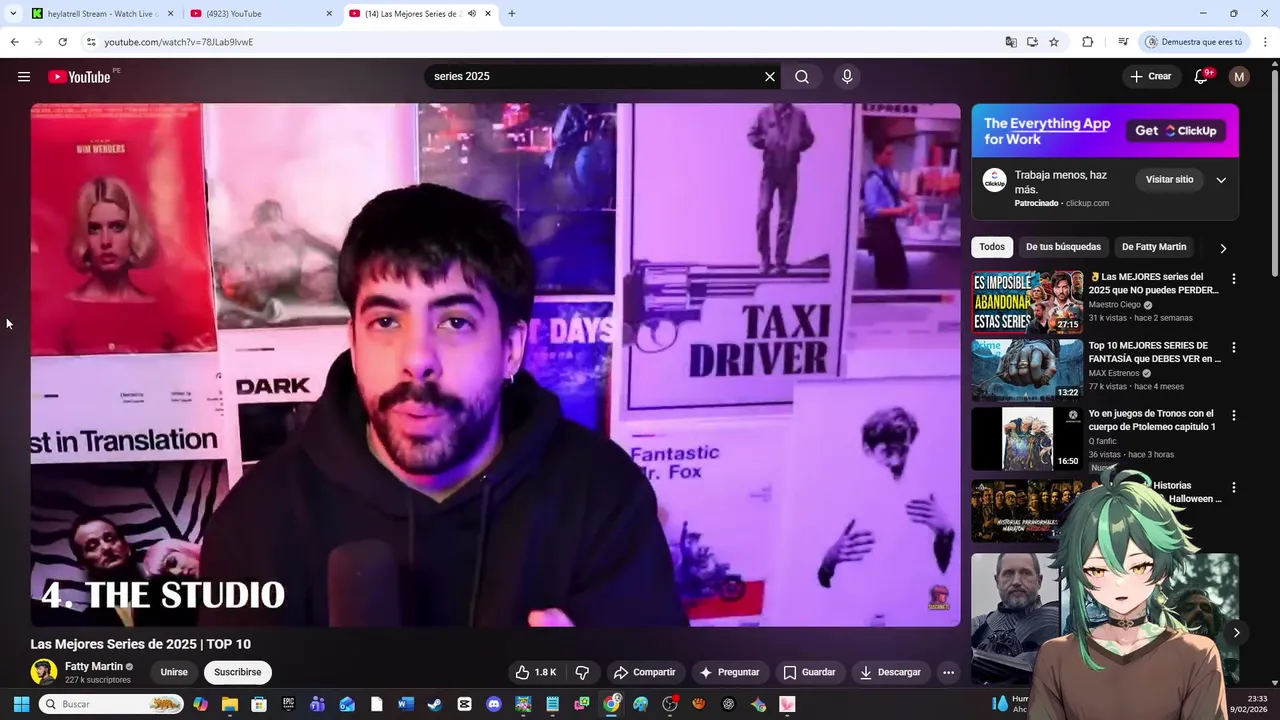Open options for the Q fanfic video
1280x720 pixels.
pos(1233,415)
